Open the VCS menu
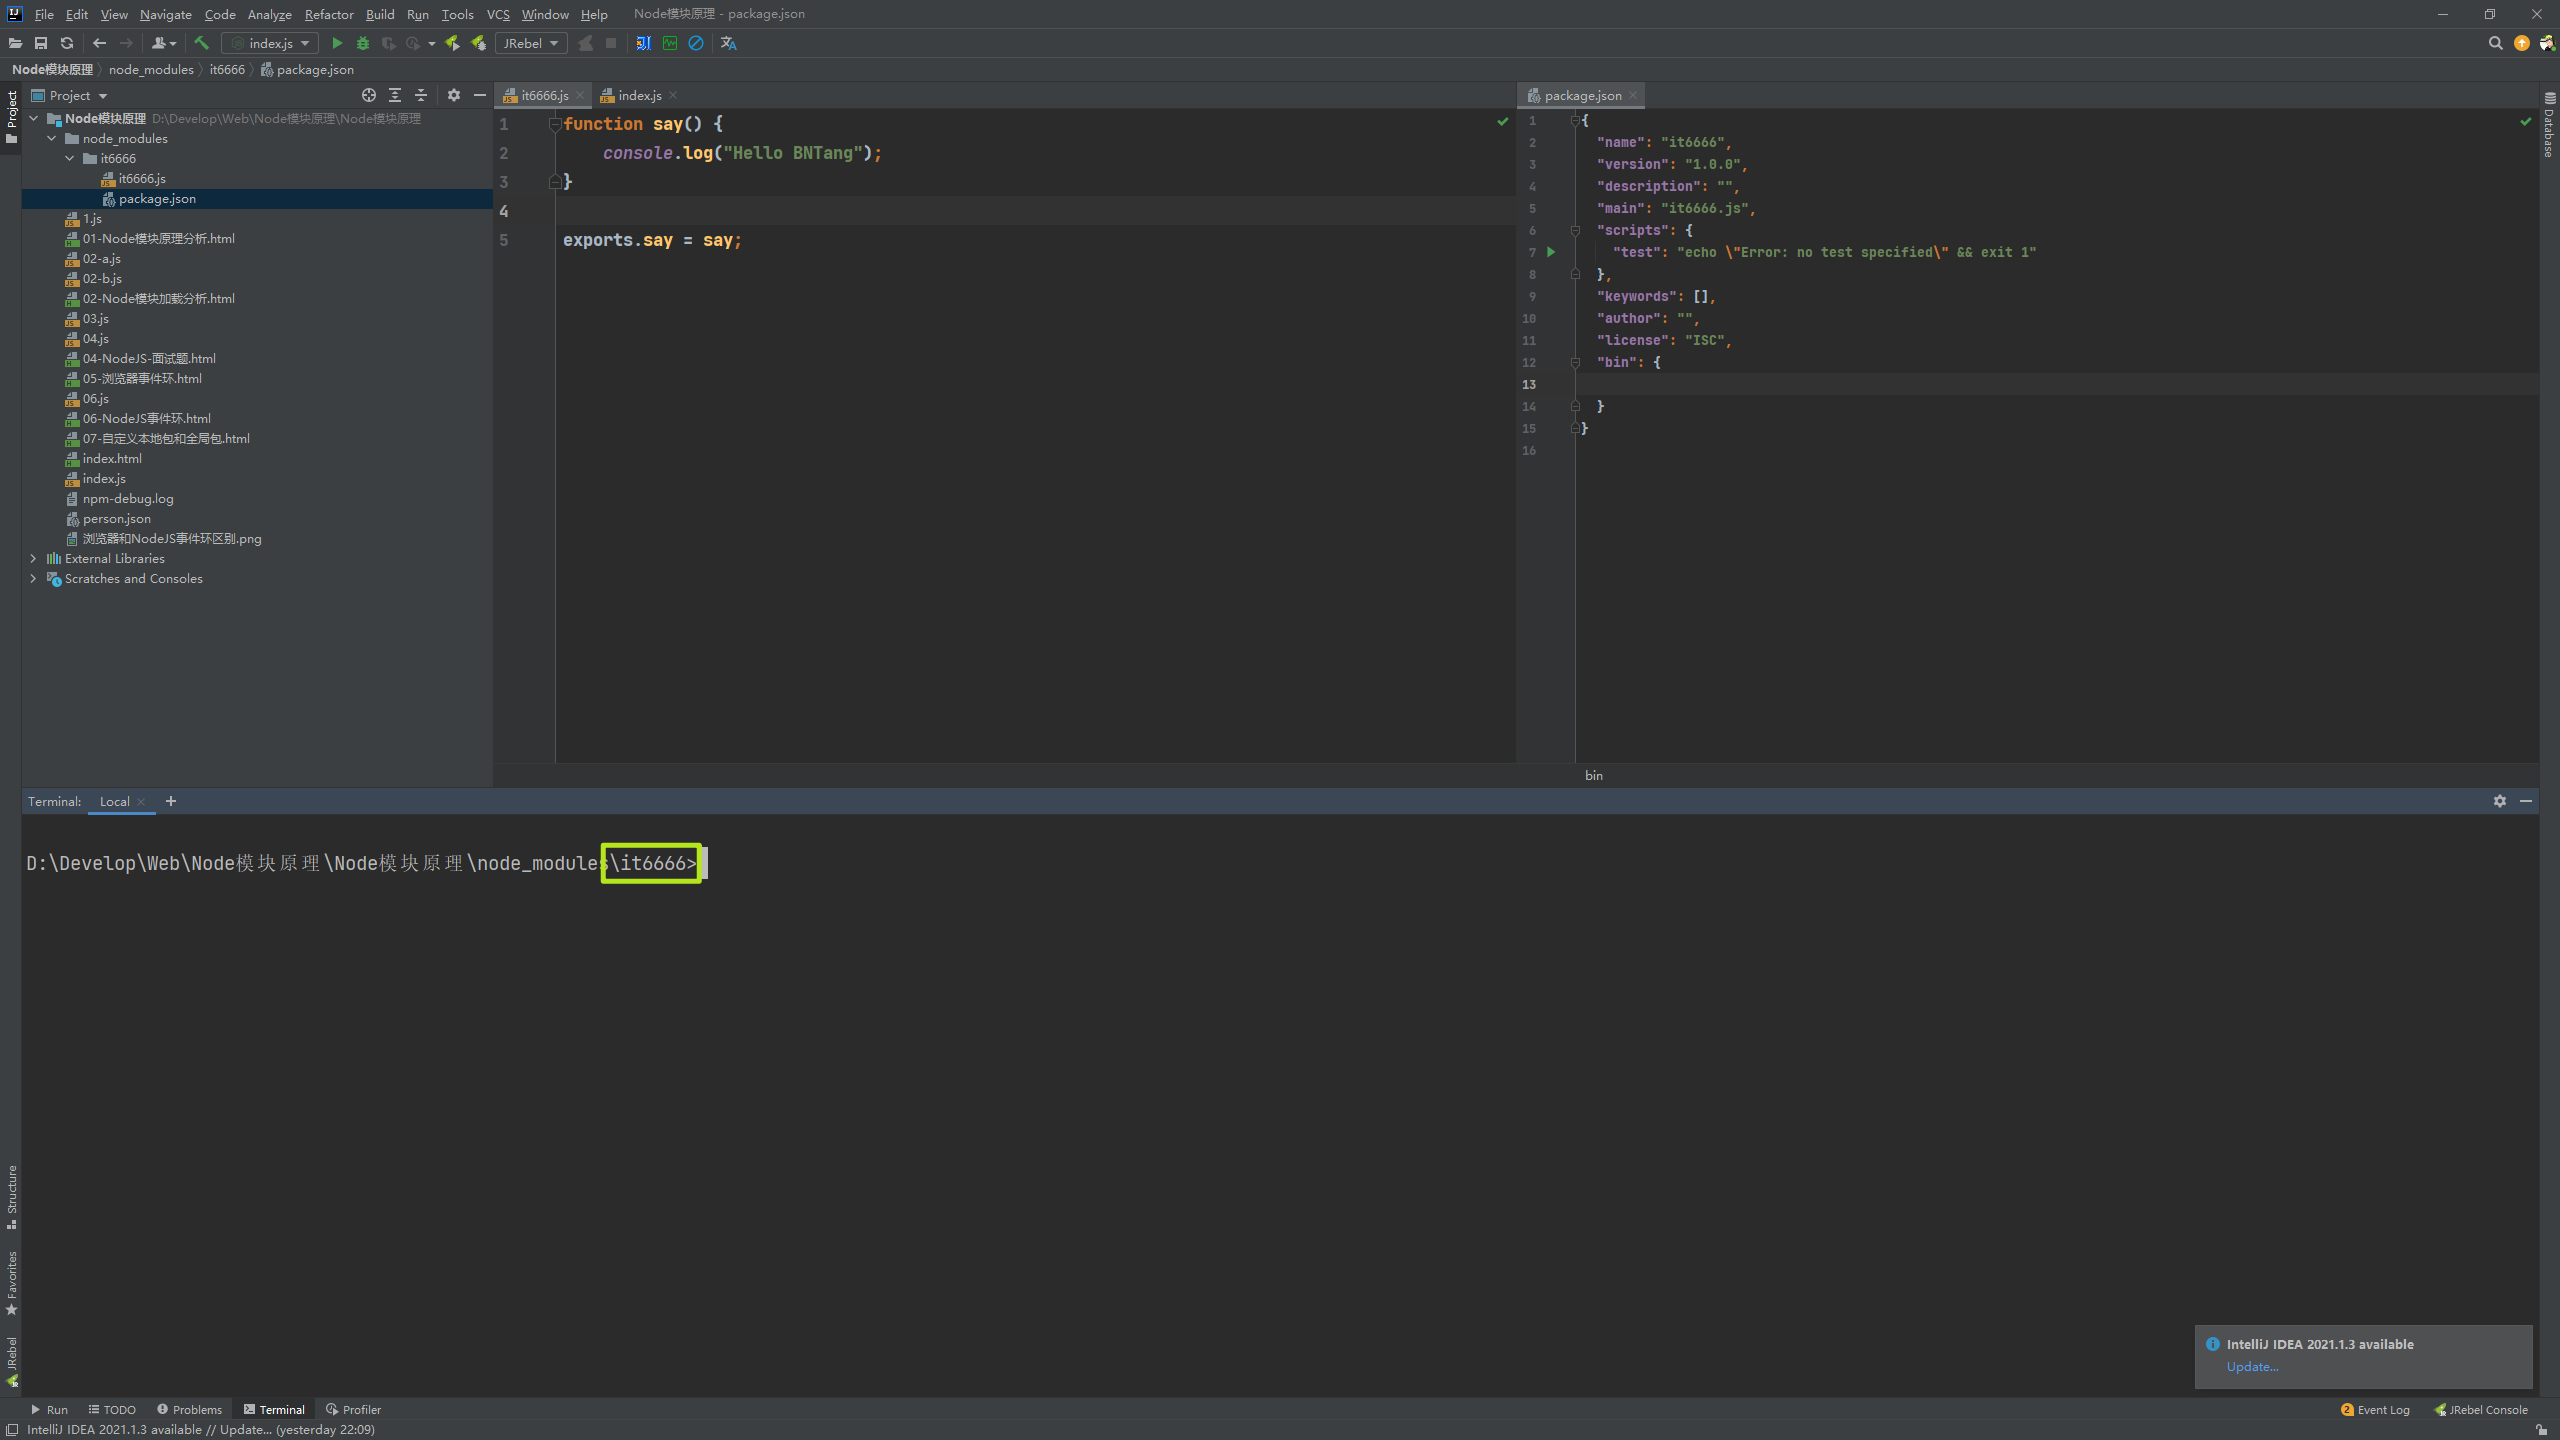2560x1440 pixels. pyautogui.click(x=498, y=14)
